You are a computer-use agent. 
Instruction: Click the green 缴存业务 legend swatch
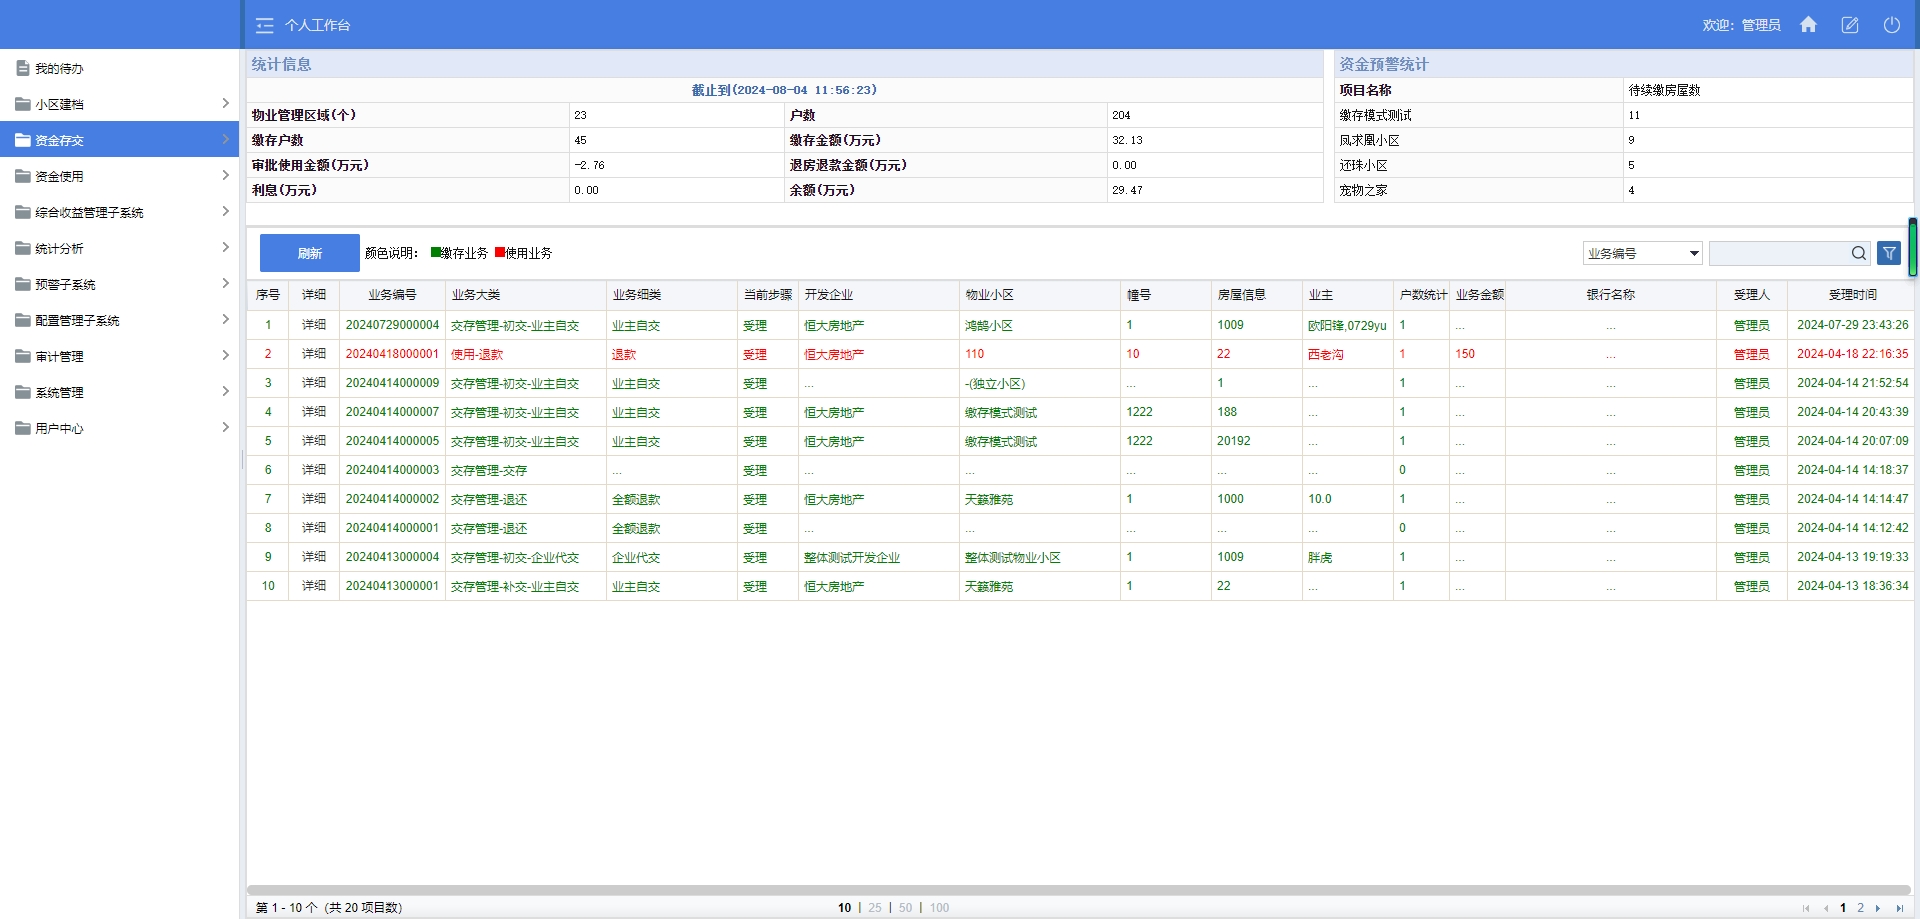[x=436, y=252]
